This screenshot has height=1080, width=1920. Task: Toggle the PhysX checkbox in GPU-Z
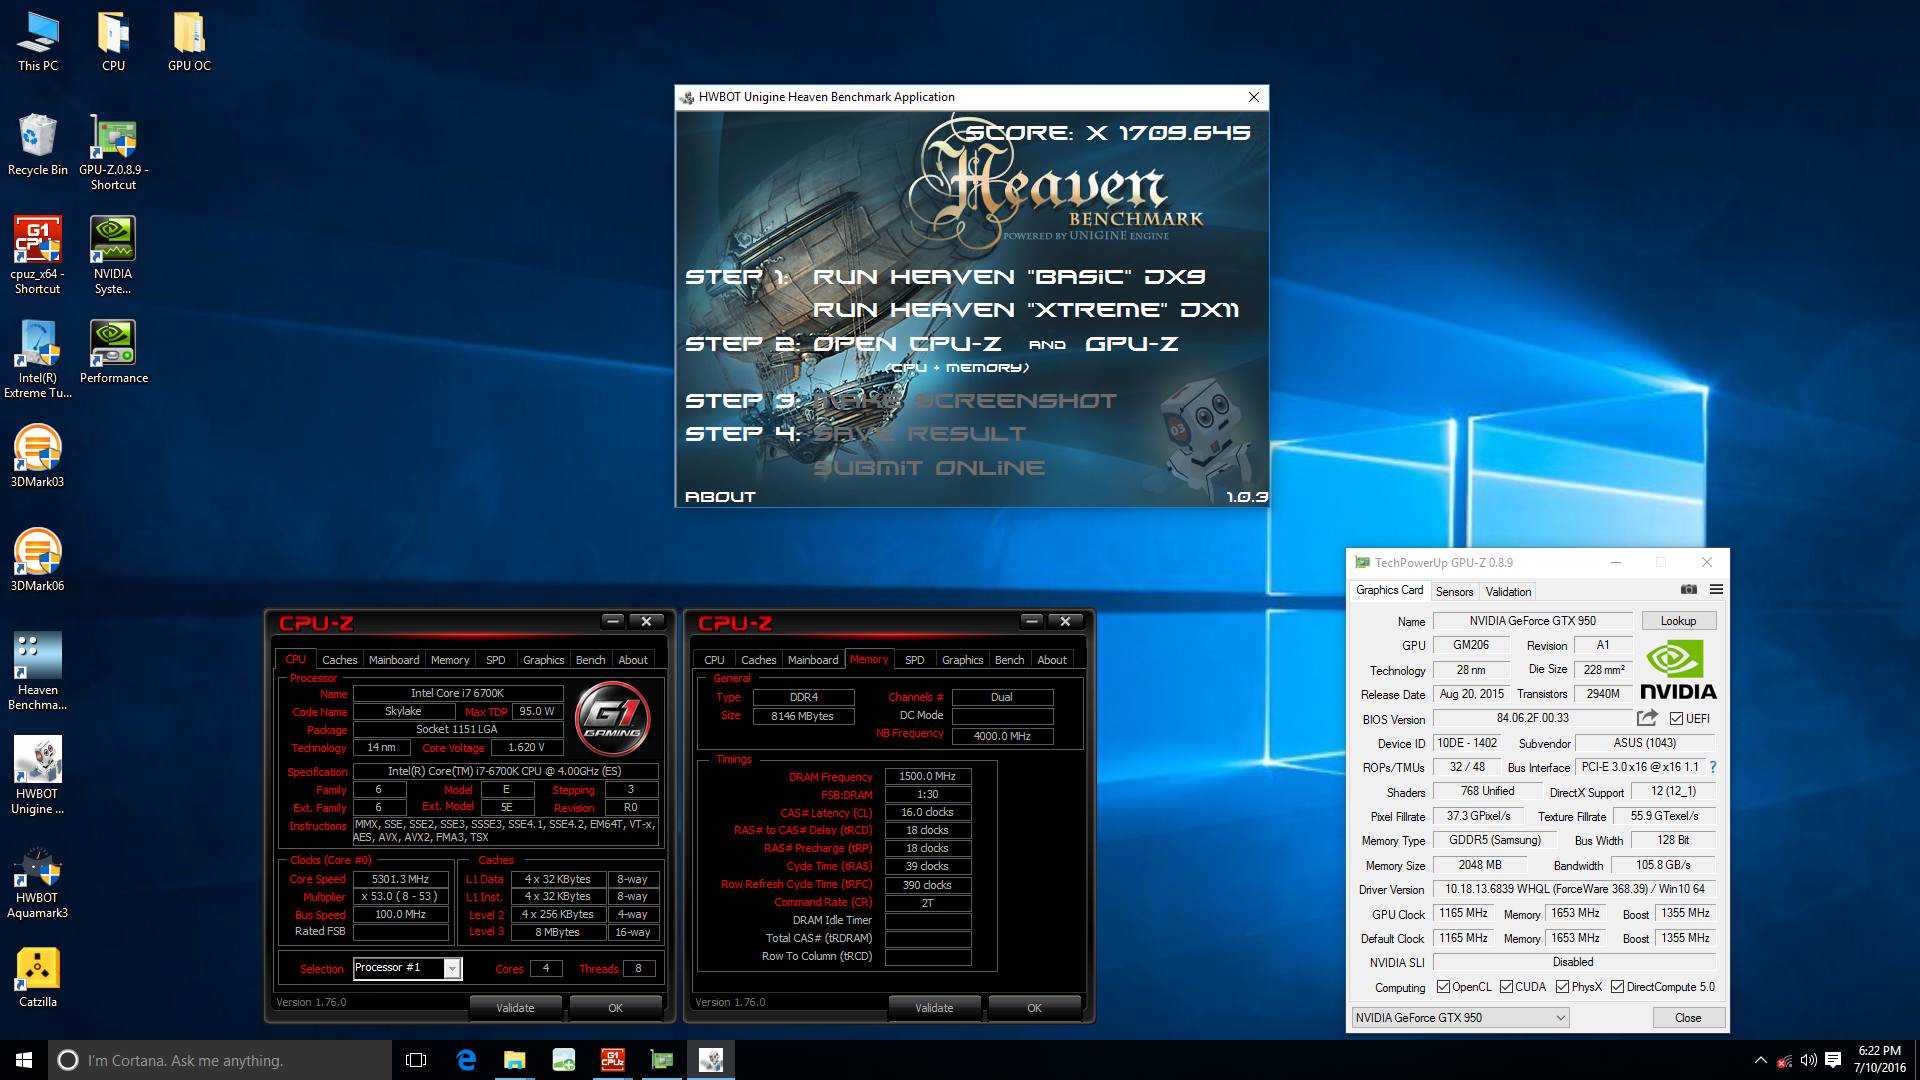(1562, 987)
